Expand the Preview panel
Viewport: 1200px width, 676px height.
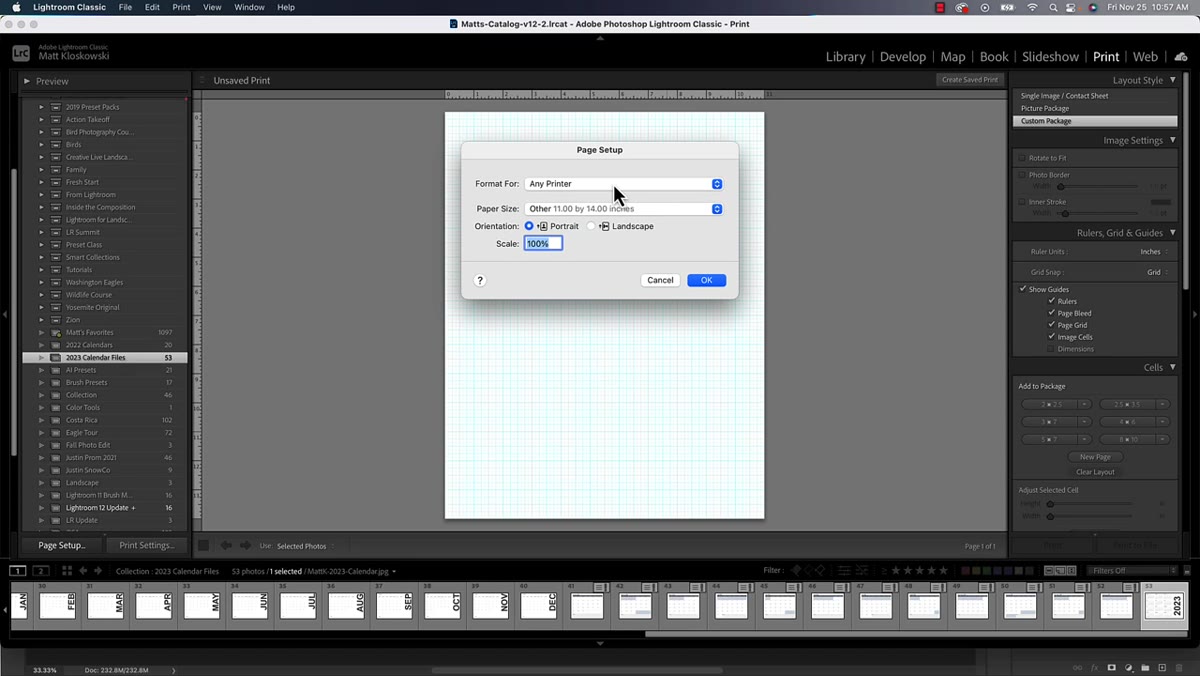(27, 81)
